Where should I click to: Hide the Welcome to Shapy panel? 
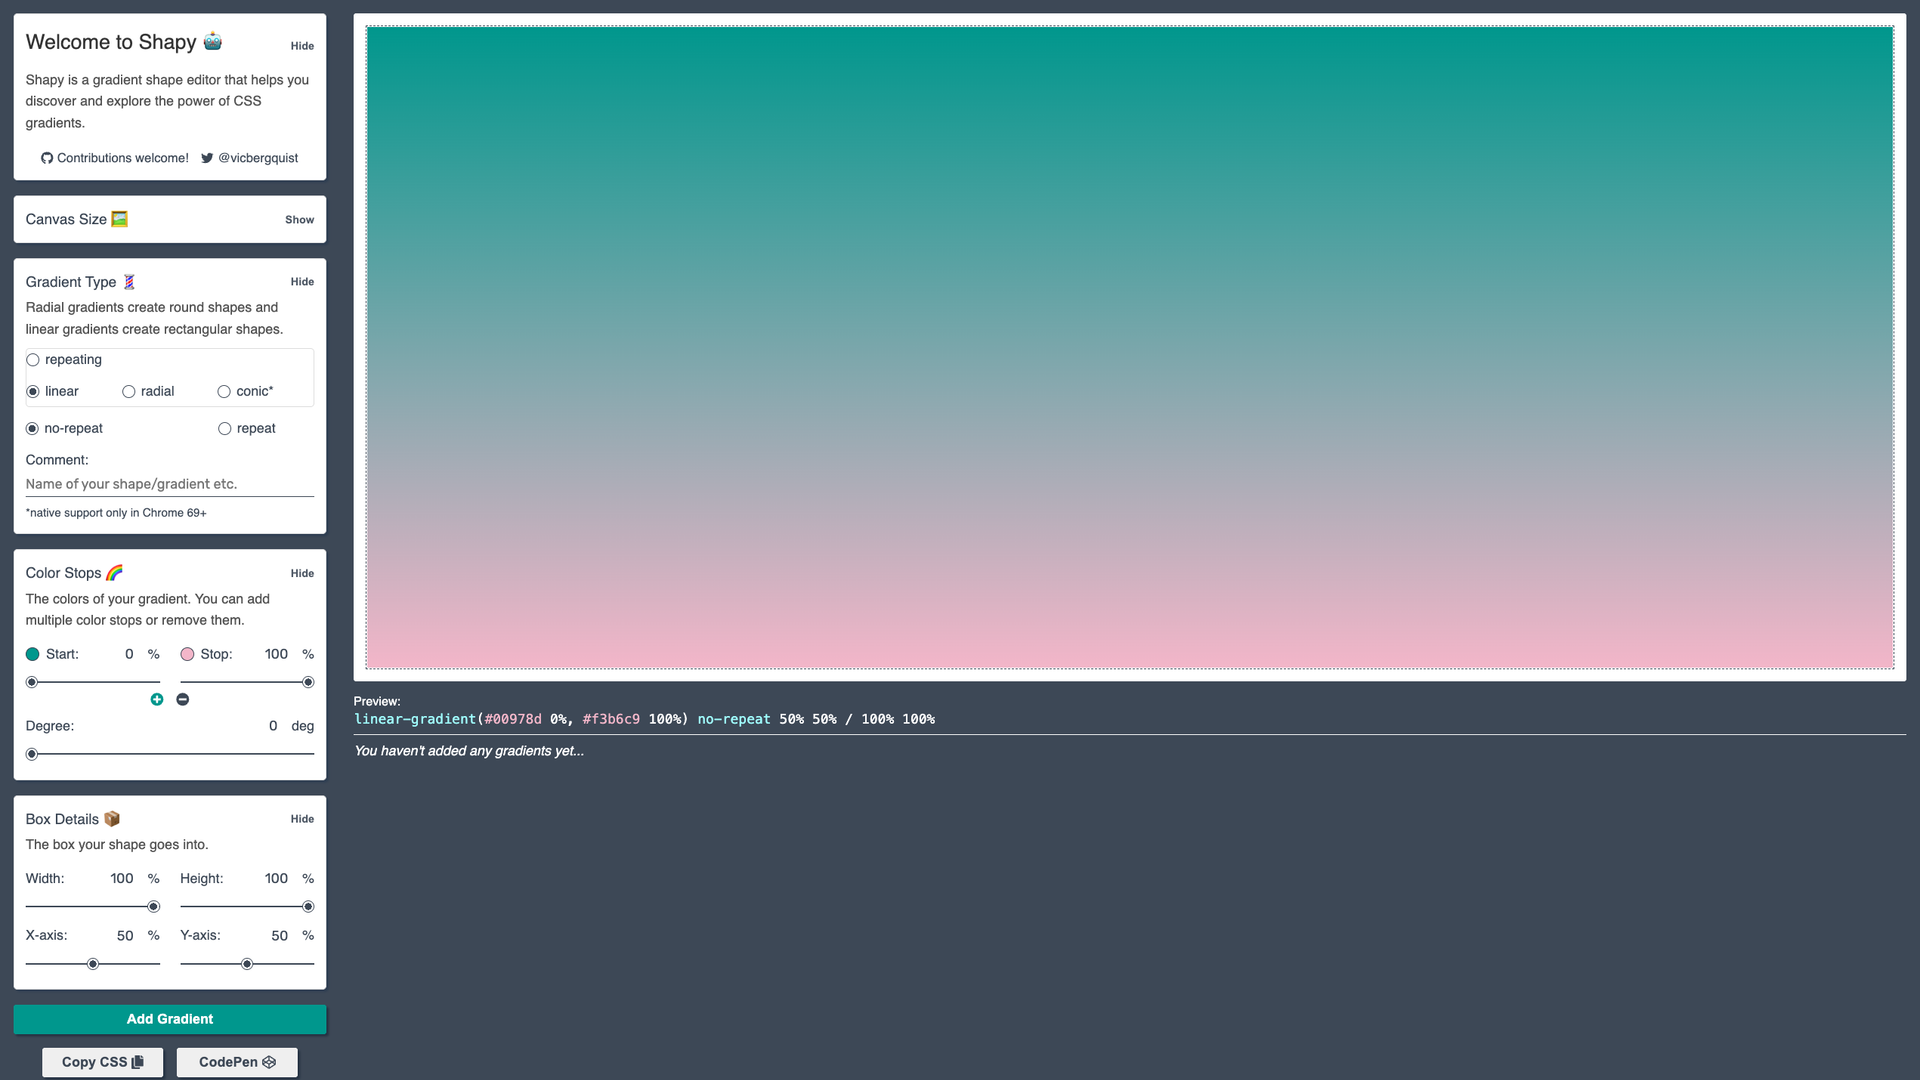(x=302, y=46)
